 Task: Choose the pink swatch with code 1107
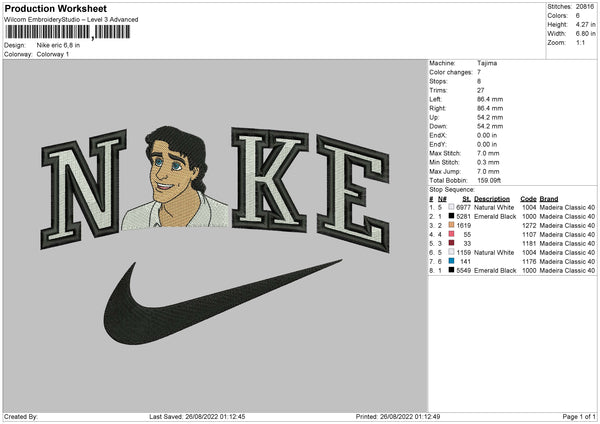[451, 234]
